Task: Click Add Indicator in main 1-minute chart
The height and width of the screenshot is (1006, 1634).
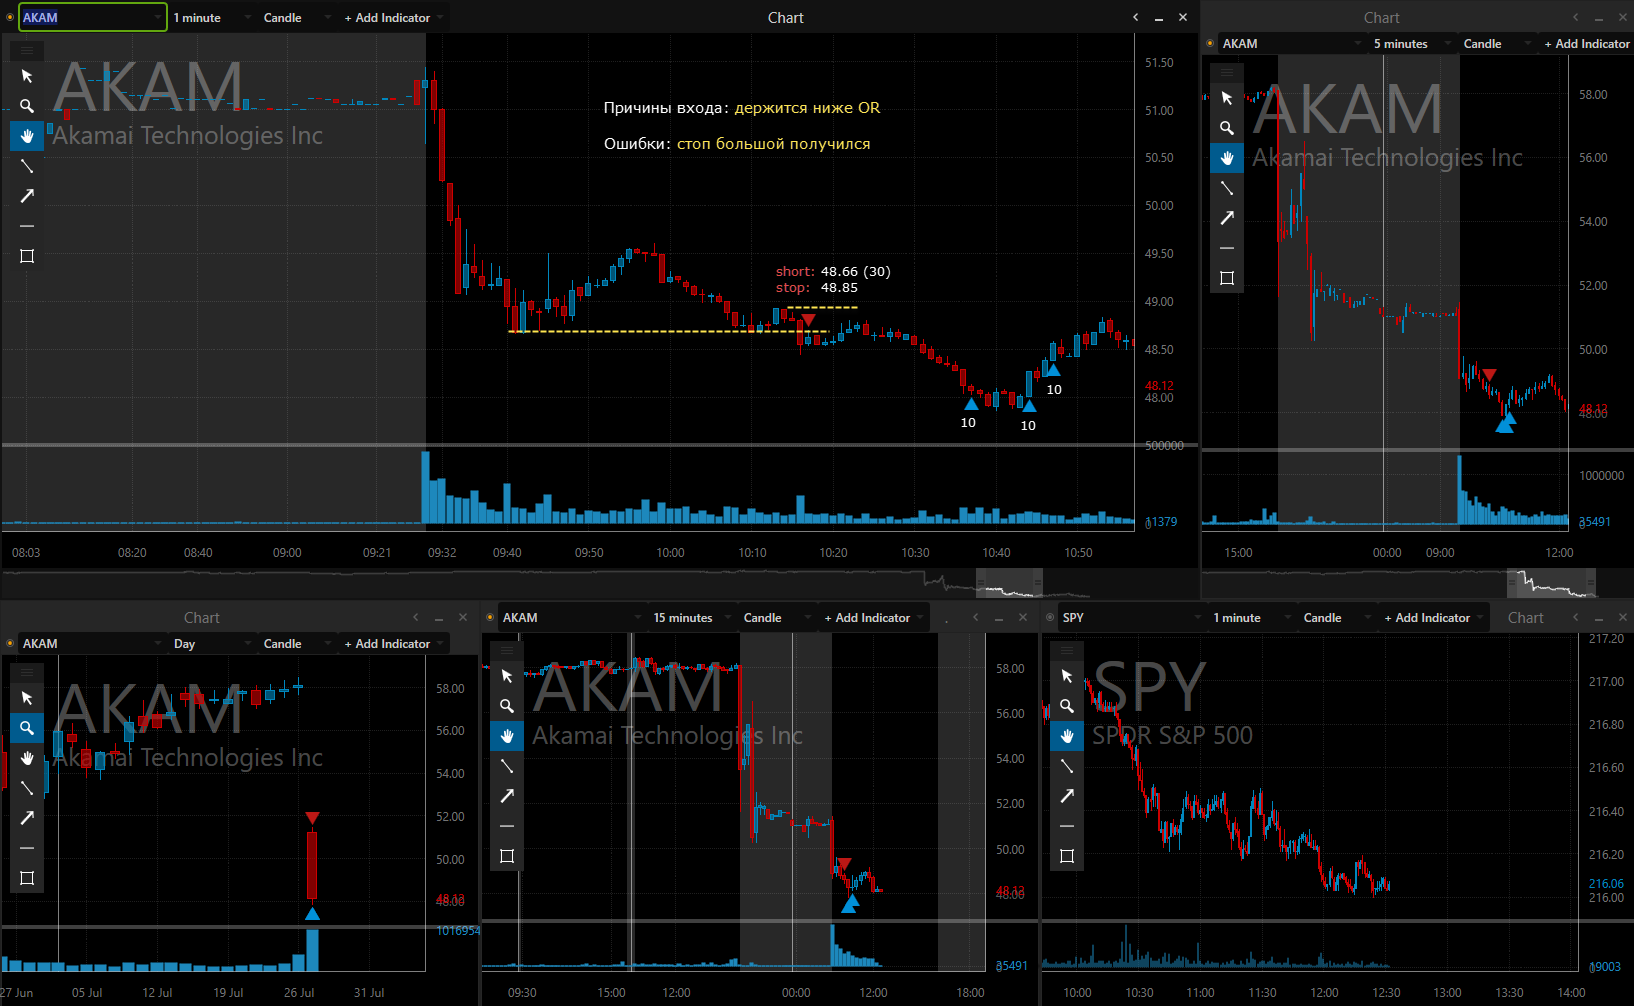Action: [x=393, y=17]
